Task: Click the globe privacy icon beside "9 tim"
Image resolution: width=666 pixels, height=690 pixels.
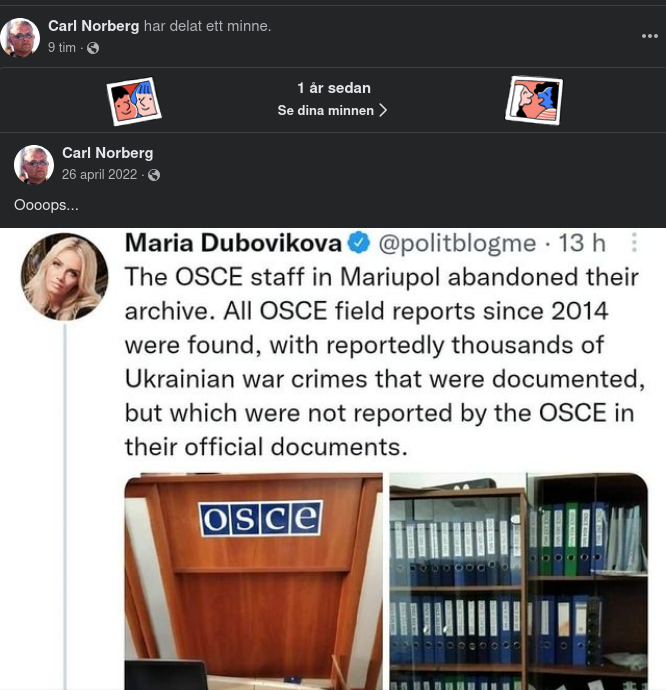Action: coord(93,48)
